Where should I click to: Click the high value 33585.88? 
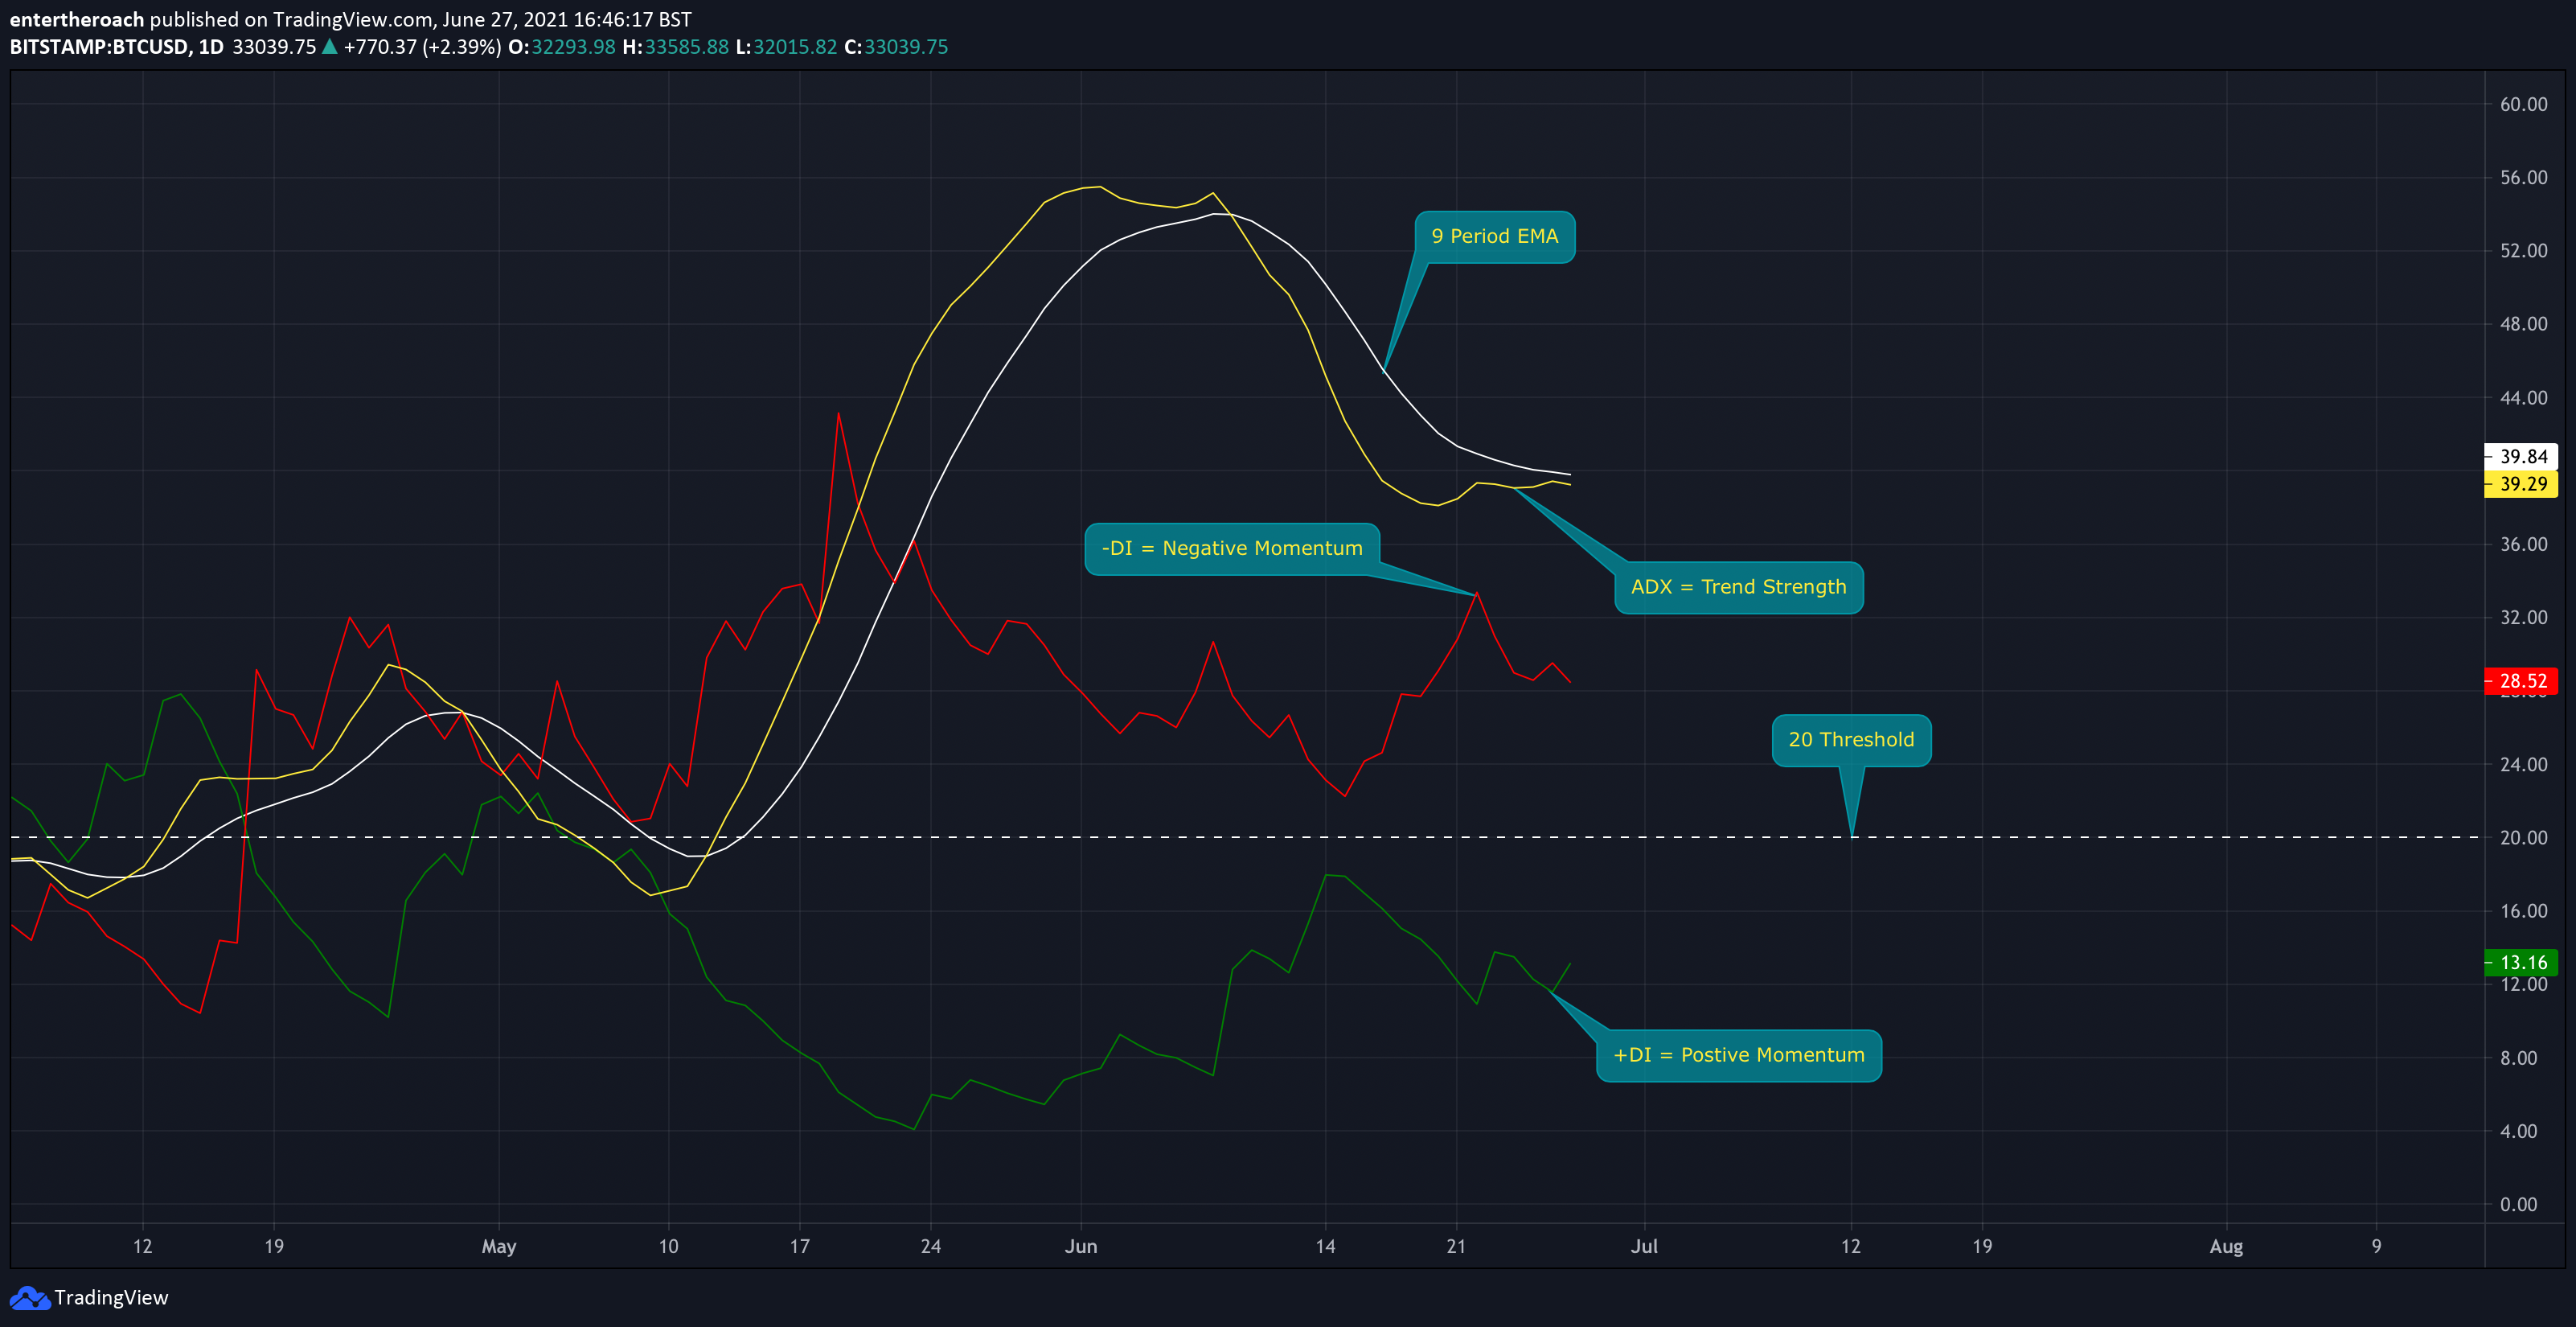point(687,47)
